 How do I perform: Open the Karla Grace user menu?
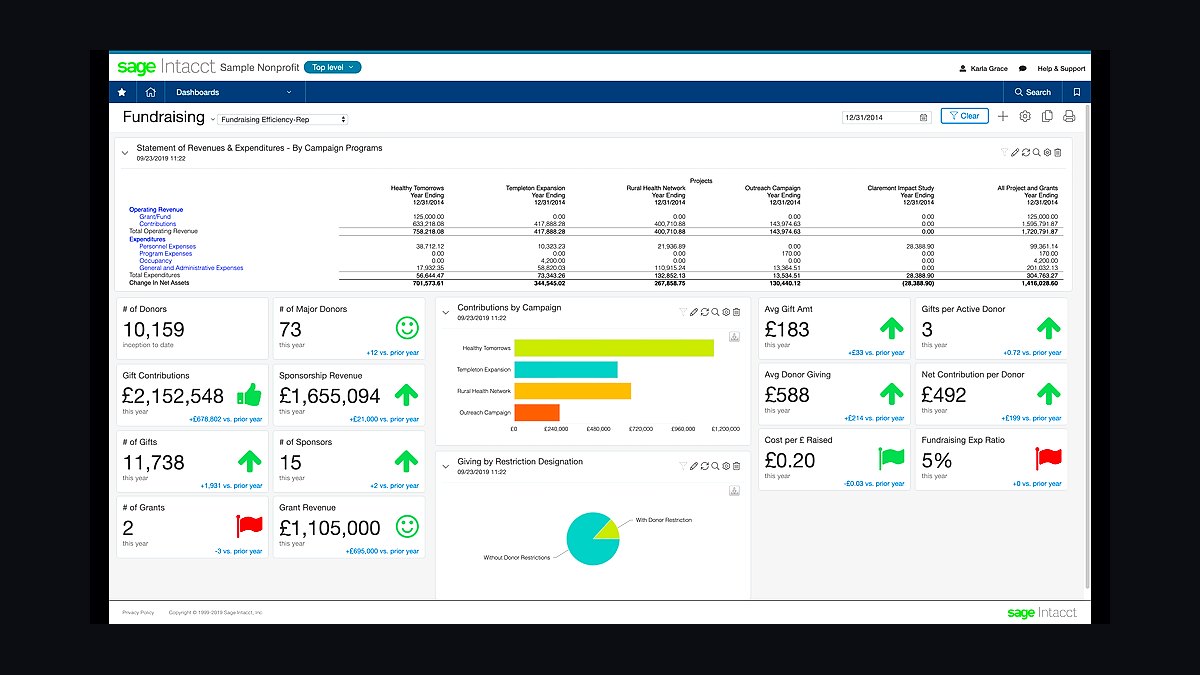click(x=984, y=69)
